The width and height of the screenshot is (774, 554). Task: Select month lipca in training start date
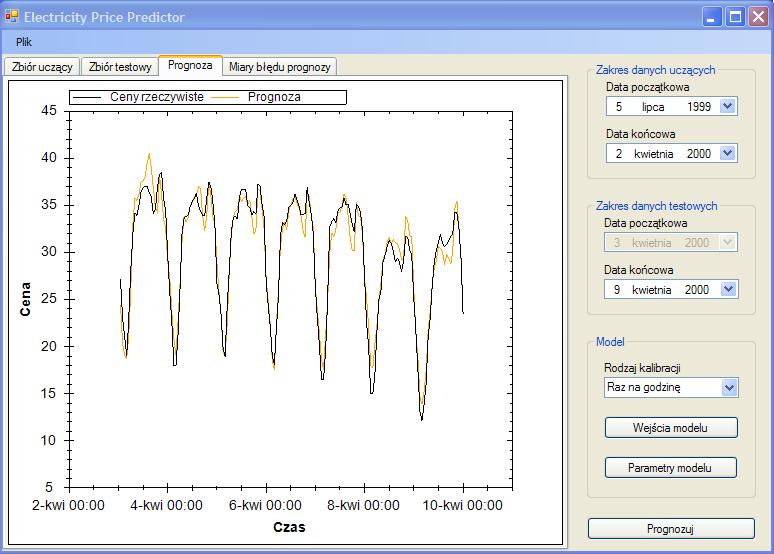click(x=653, y=107)
